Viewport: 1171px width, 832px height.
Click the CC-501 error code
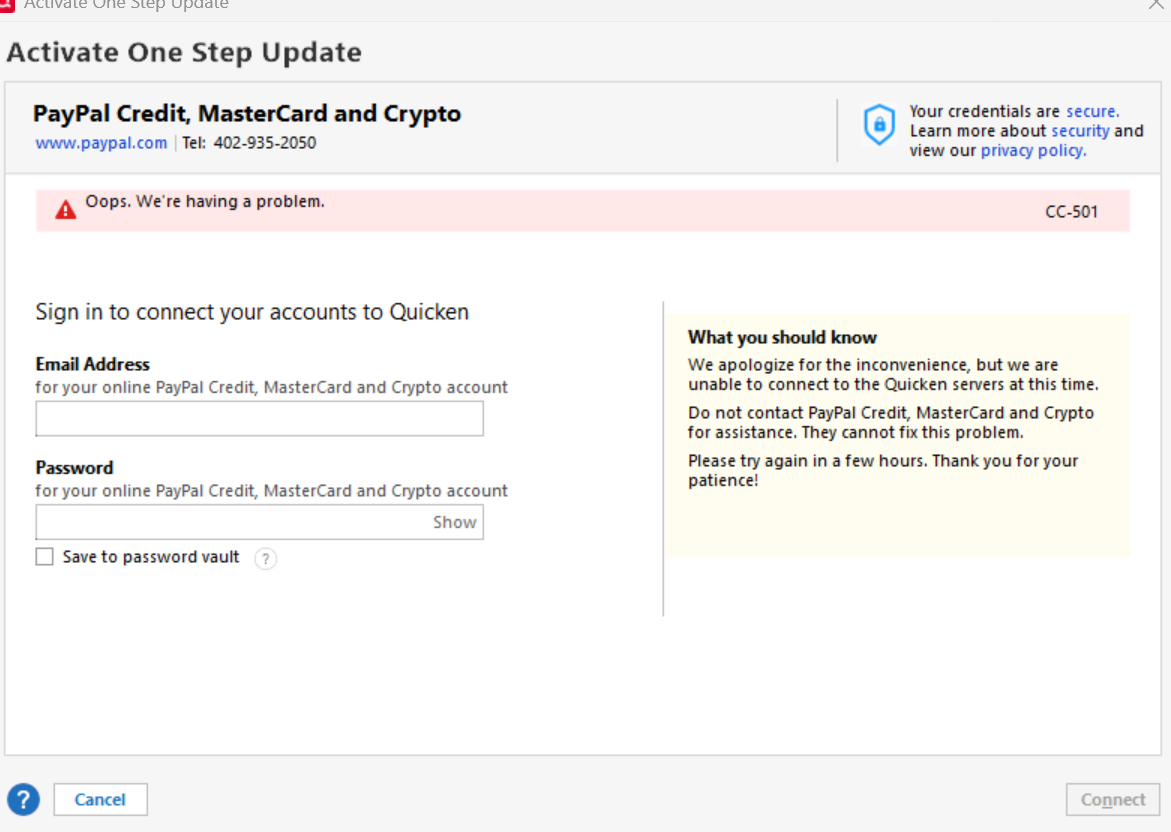1071,212
